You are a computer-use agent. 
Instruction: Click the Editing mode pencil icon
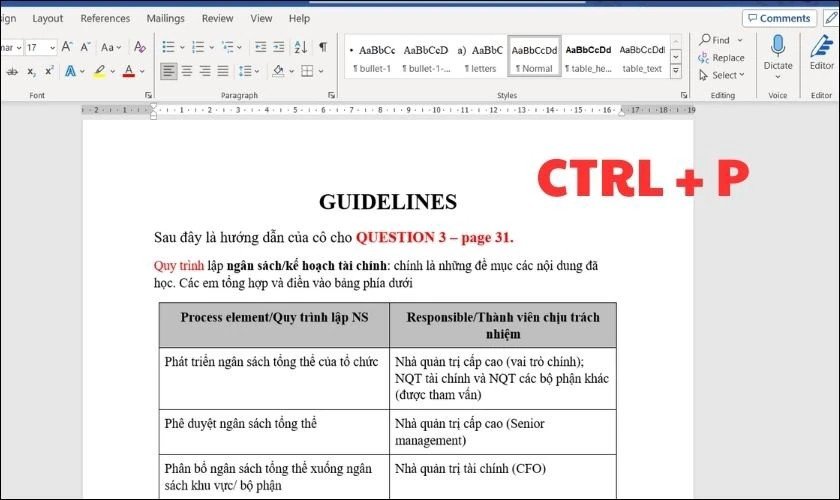pyautogui.click(x=831, y=18)
